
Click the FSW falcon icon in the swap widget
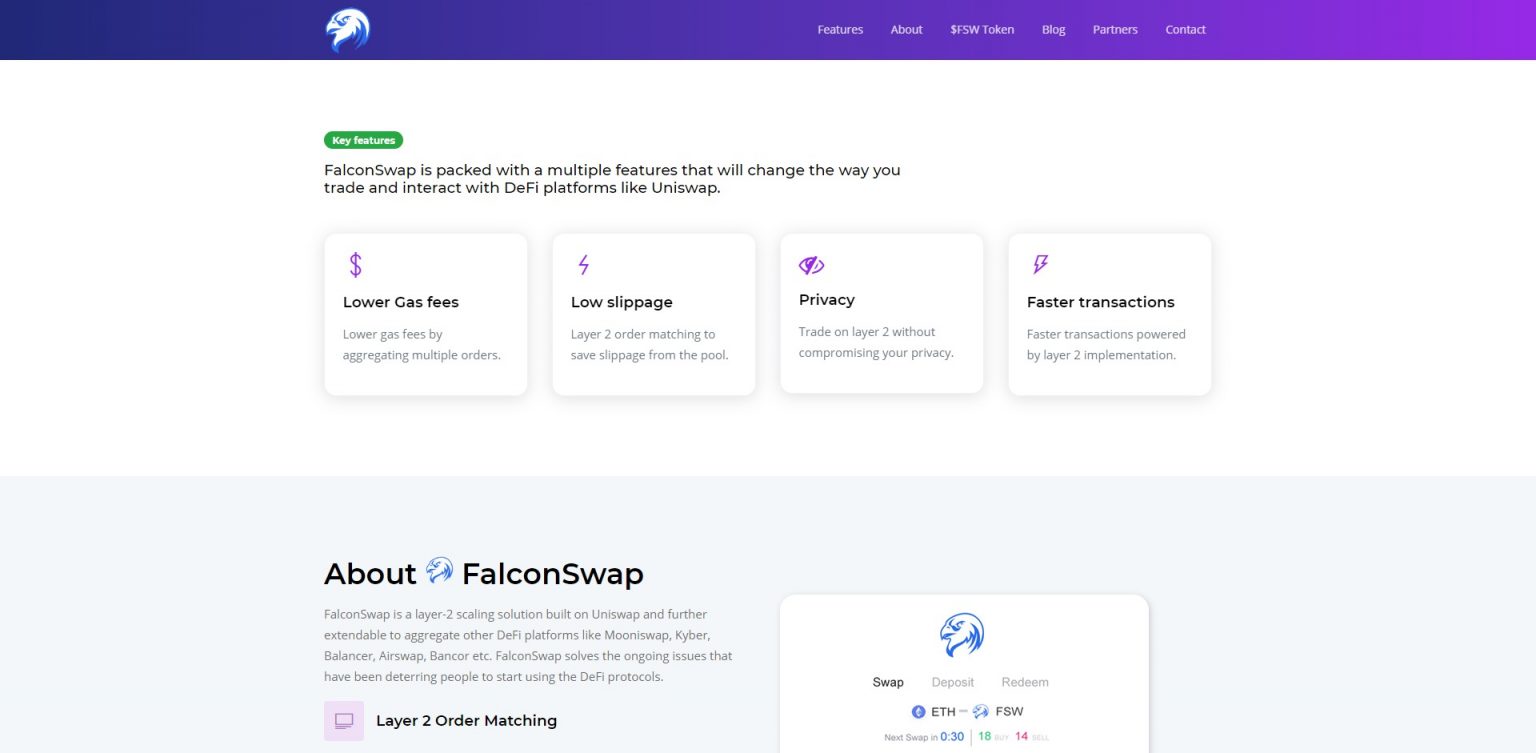point(978,711)
